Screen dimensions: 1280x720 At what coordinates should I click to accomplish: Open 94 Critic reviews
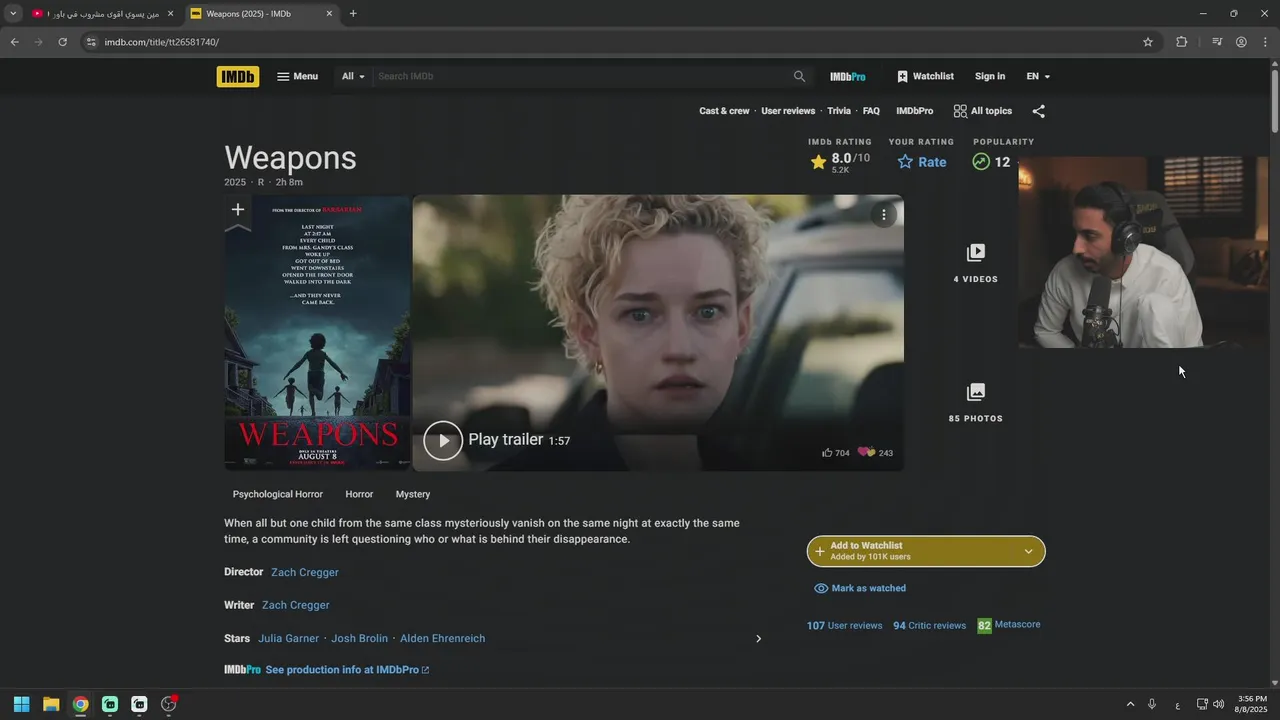tap(930, 626)
